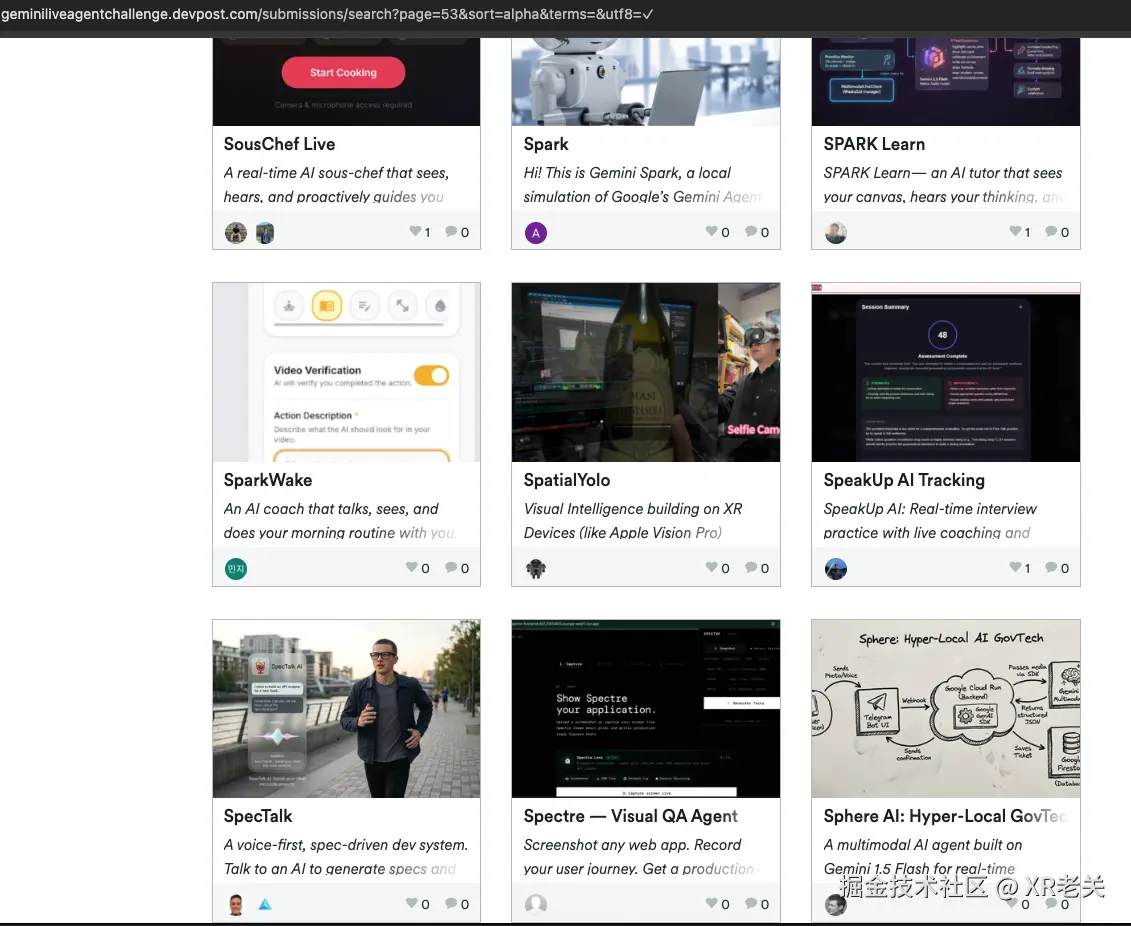
Task: Open the person avatar on SpecTalk card
Action: click(x=236, y=904)
